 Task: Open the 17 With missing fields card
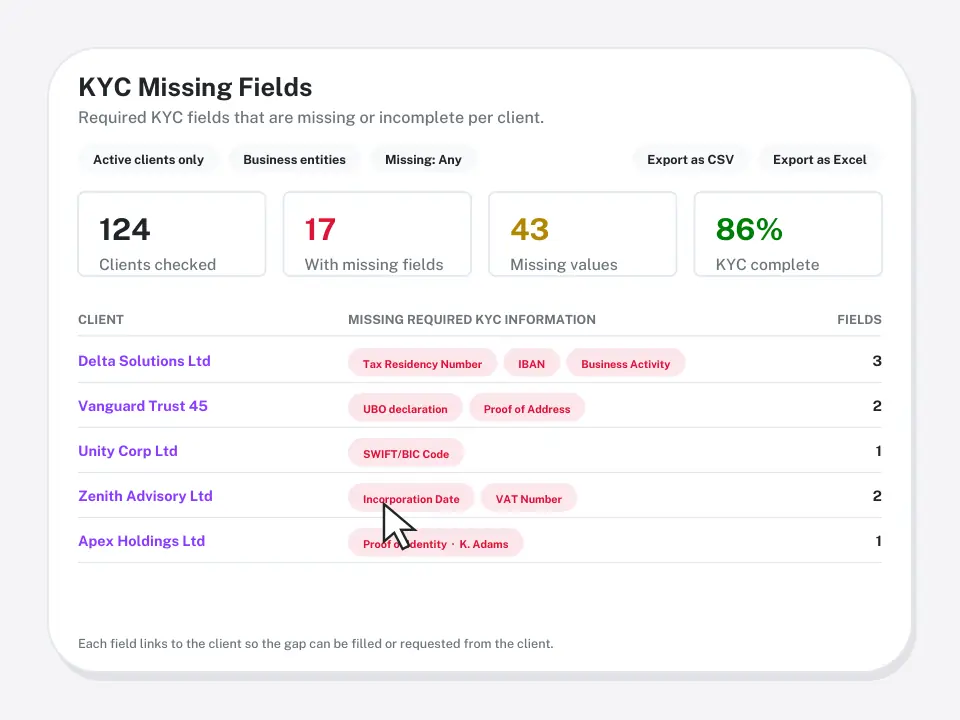click(377, 234)
